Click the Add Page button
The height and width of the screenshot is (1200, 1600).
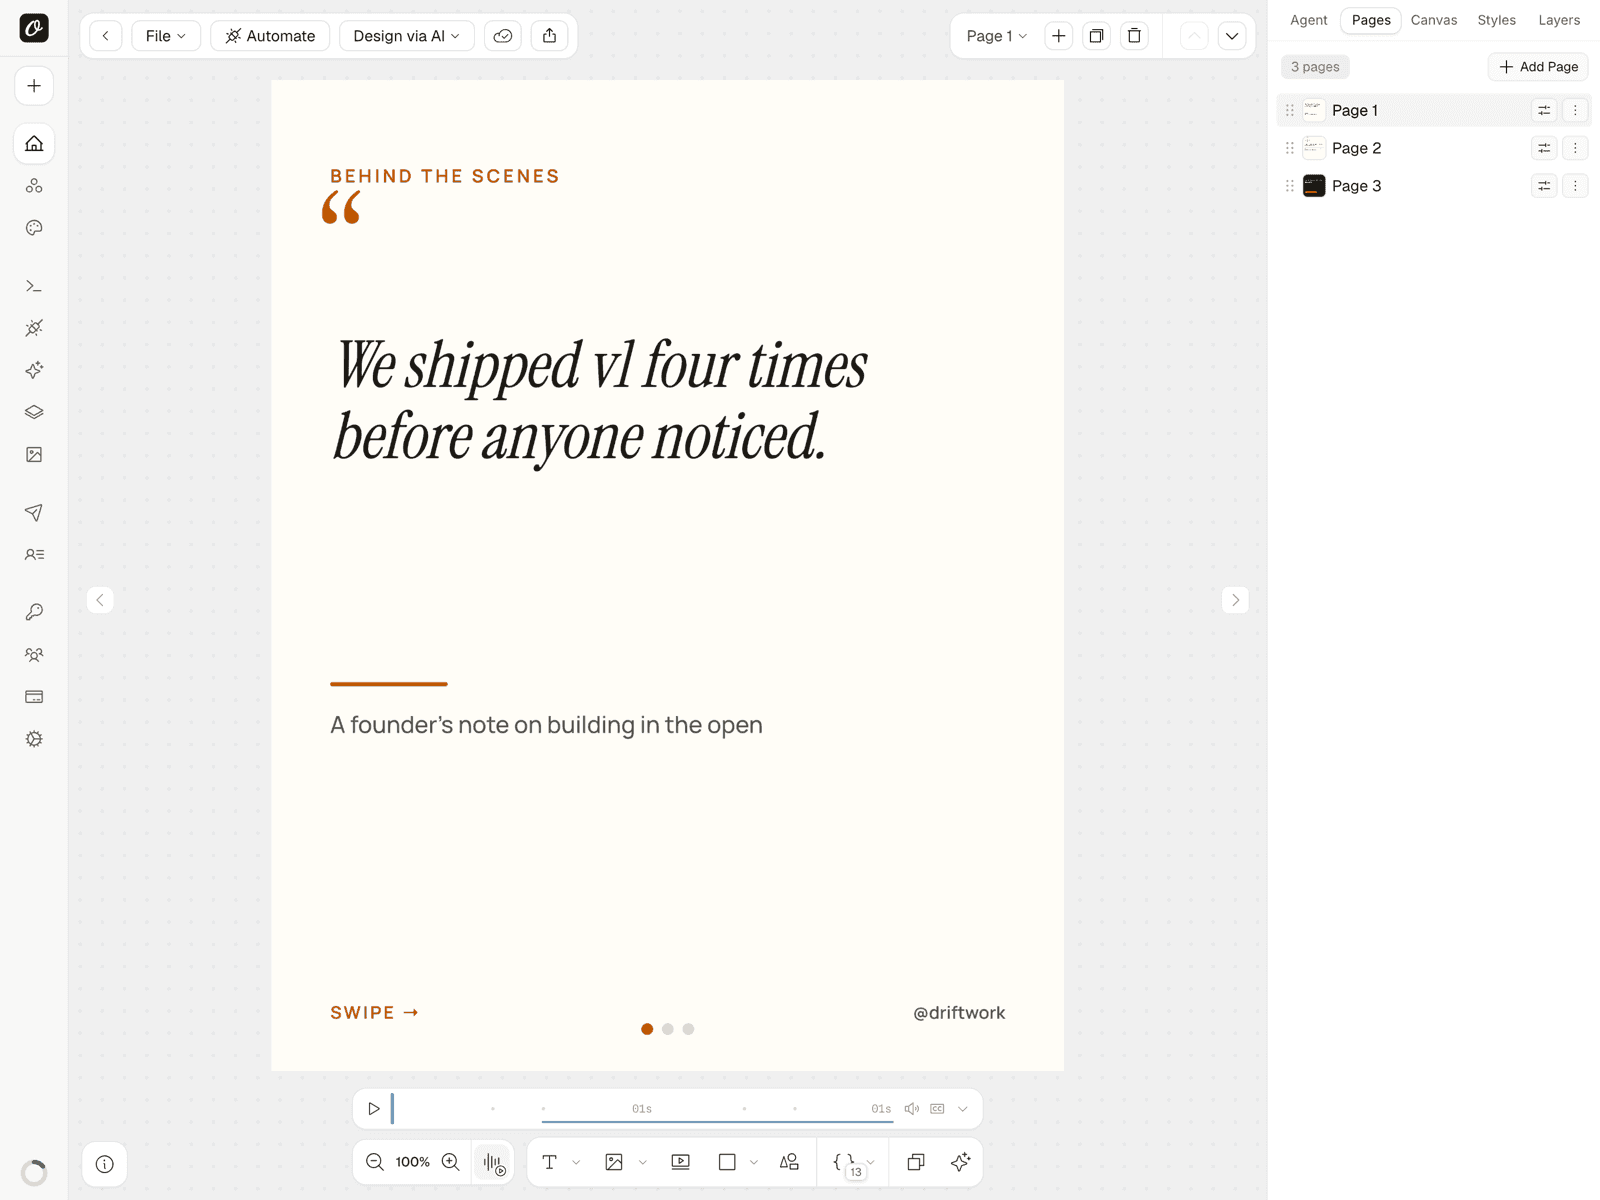pyautogui.click(x=1538, y=67)
